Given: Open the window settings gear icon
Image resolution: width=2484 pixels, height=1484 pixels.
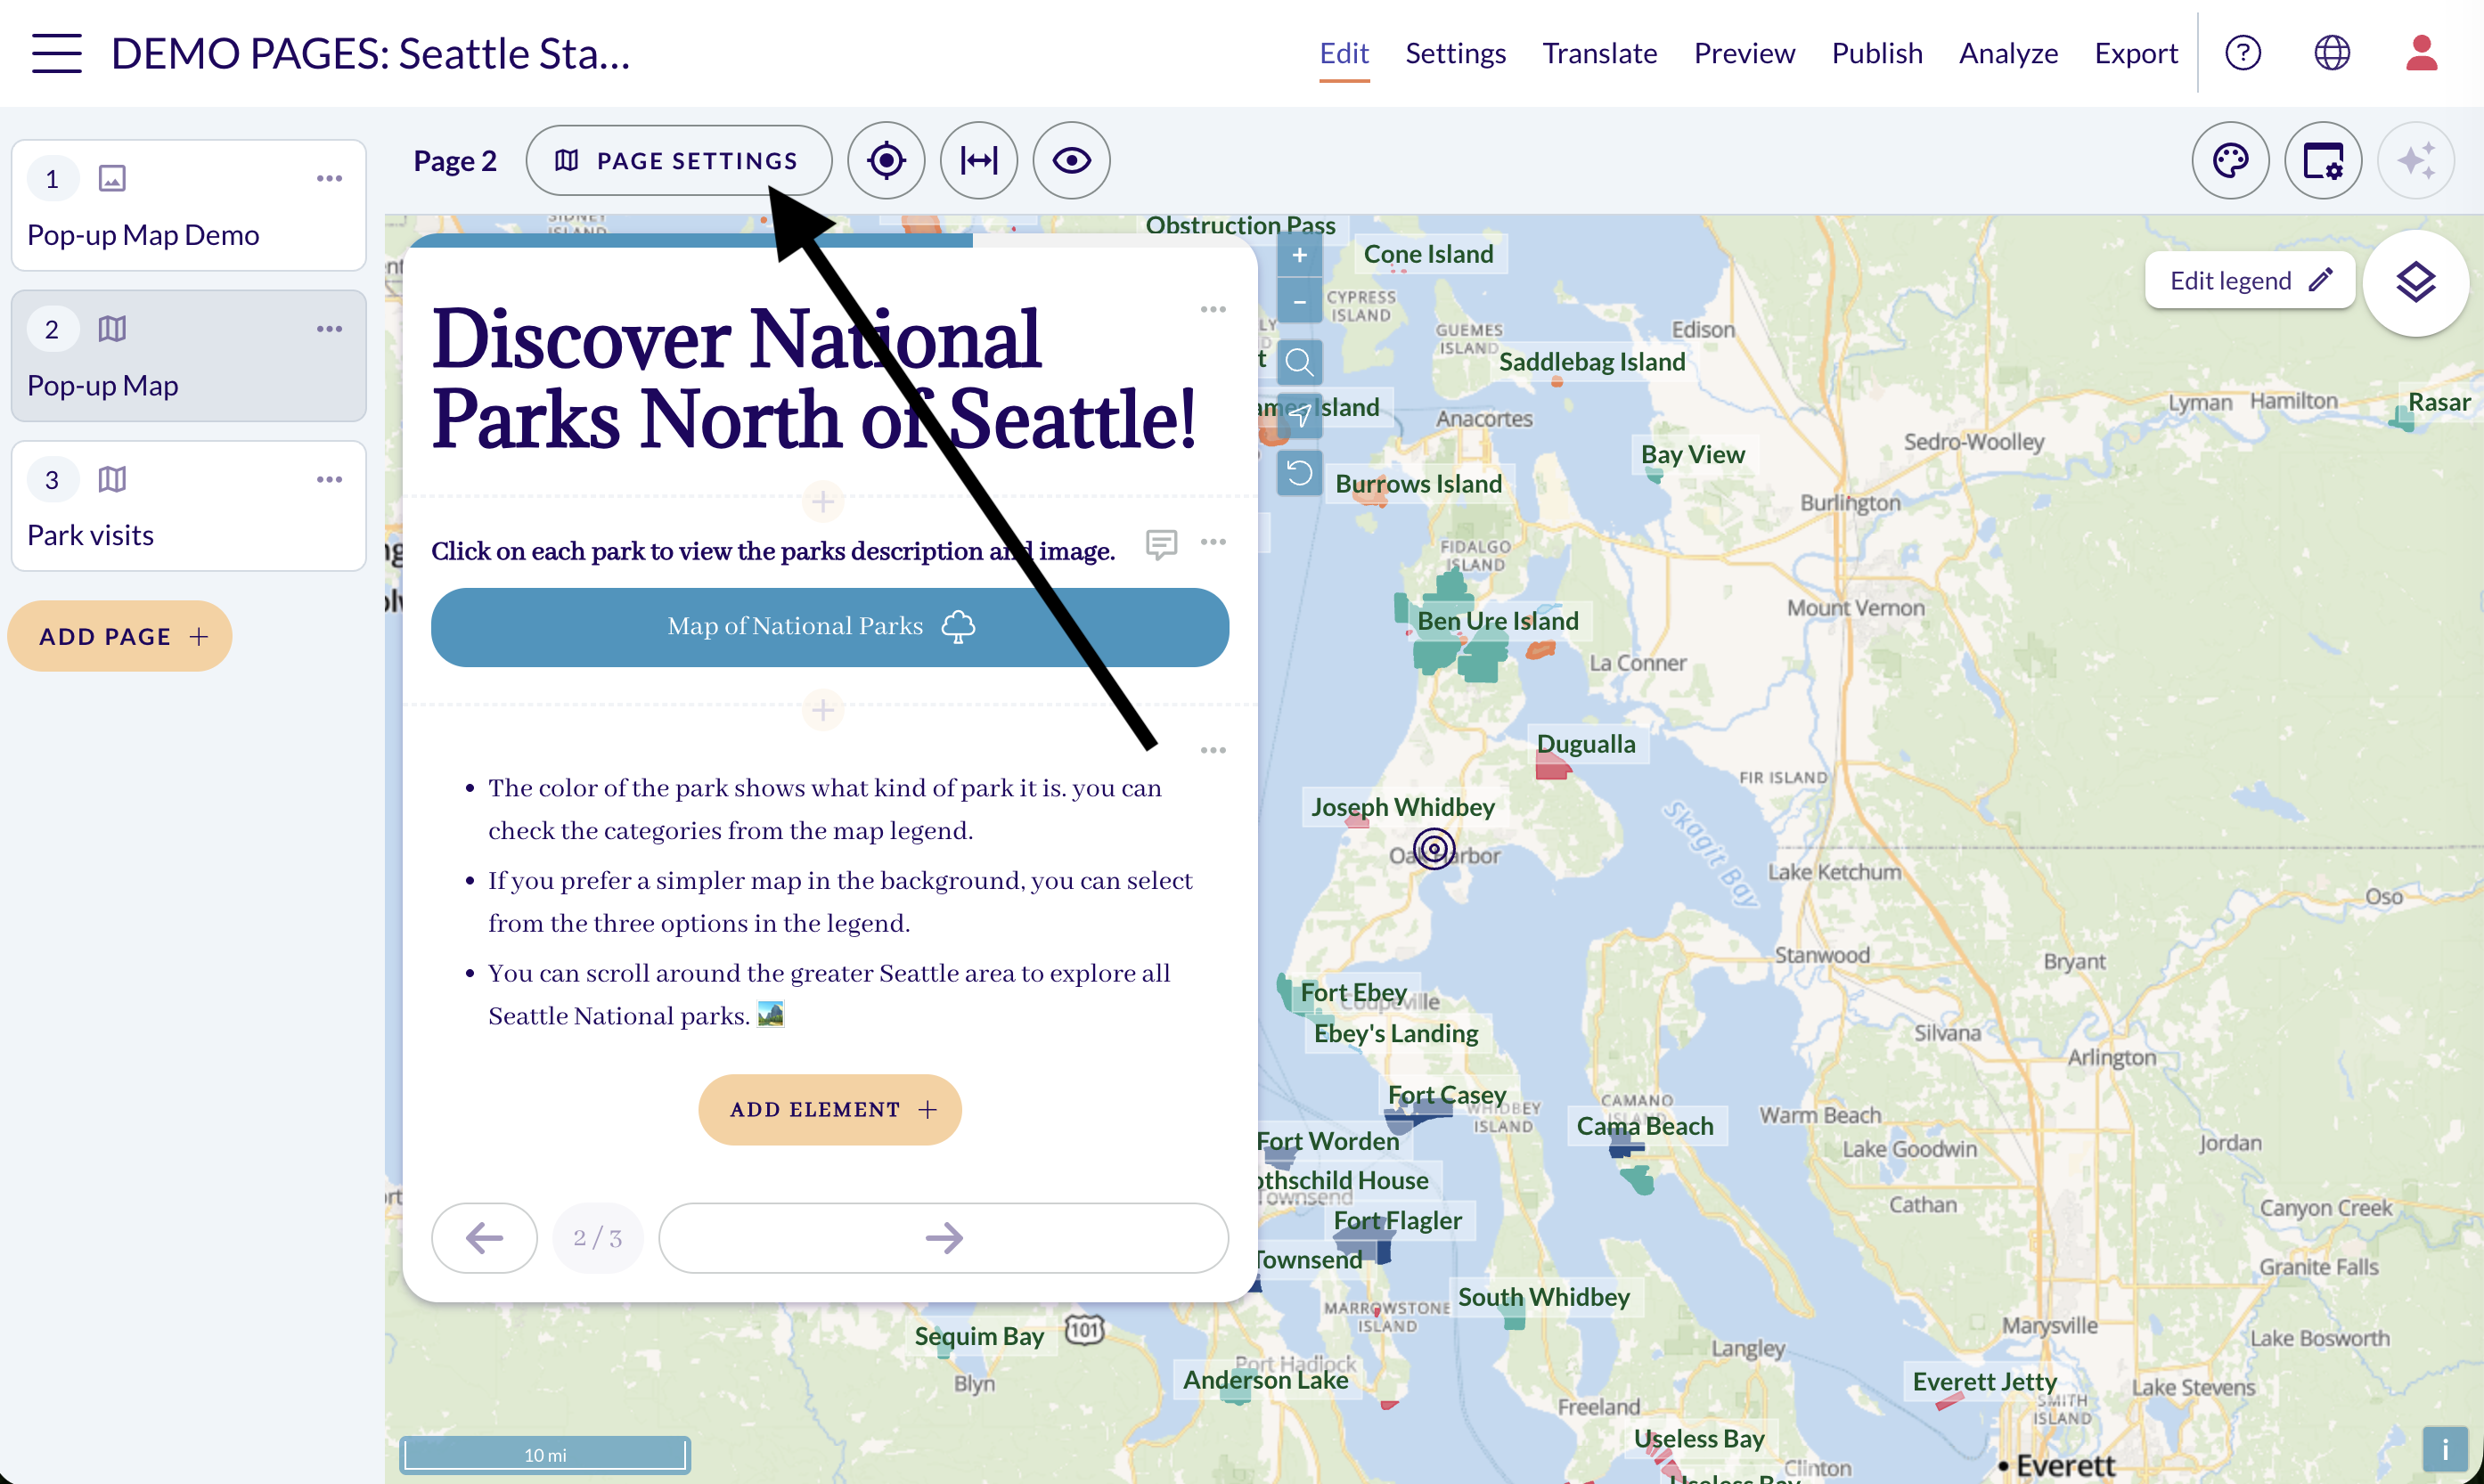Looking at the screenshot, I should 2323,161.
